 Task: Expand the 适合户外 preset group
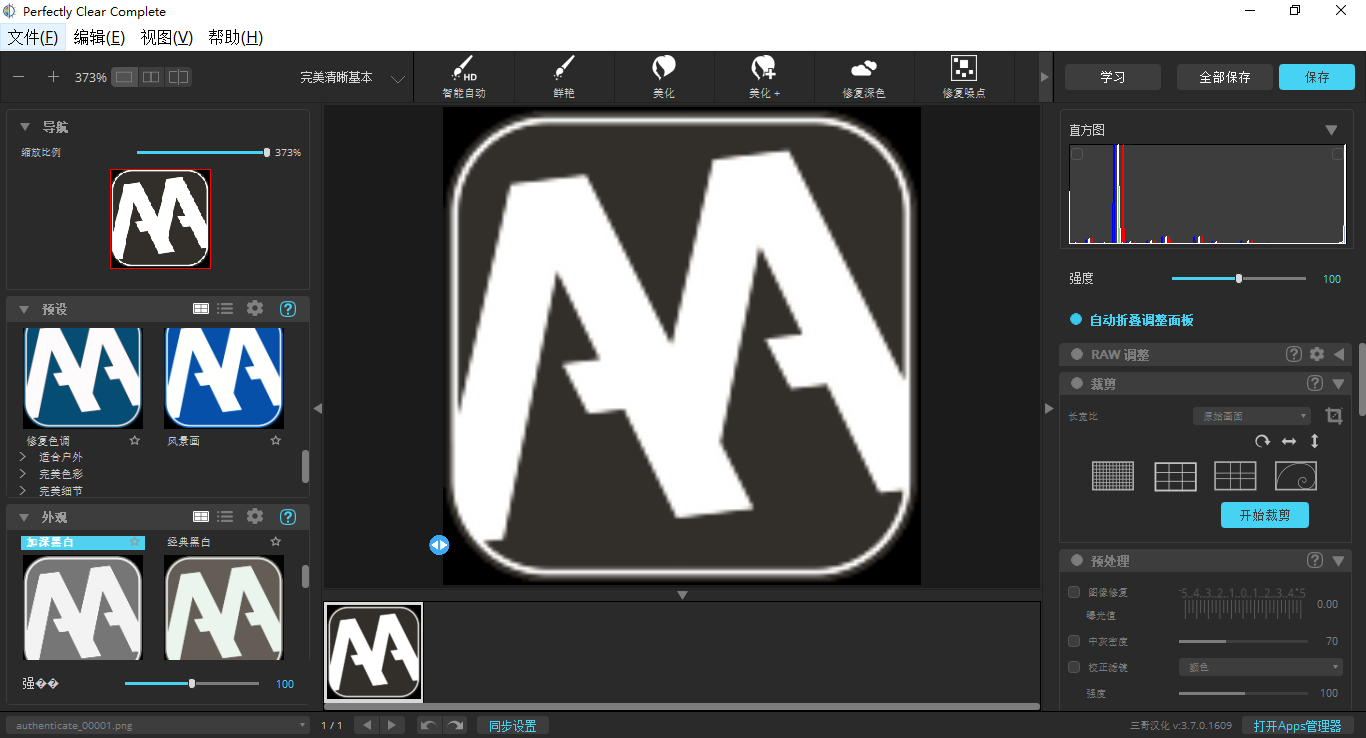click(23, 457)
